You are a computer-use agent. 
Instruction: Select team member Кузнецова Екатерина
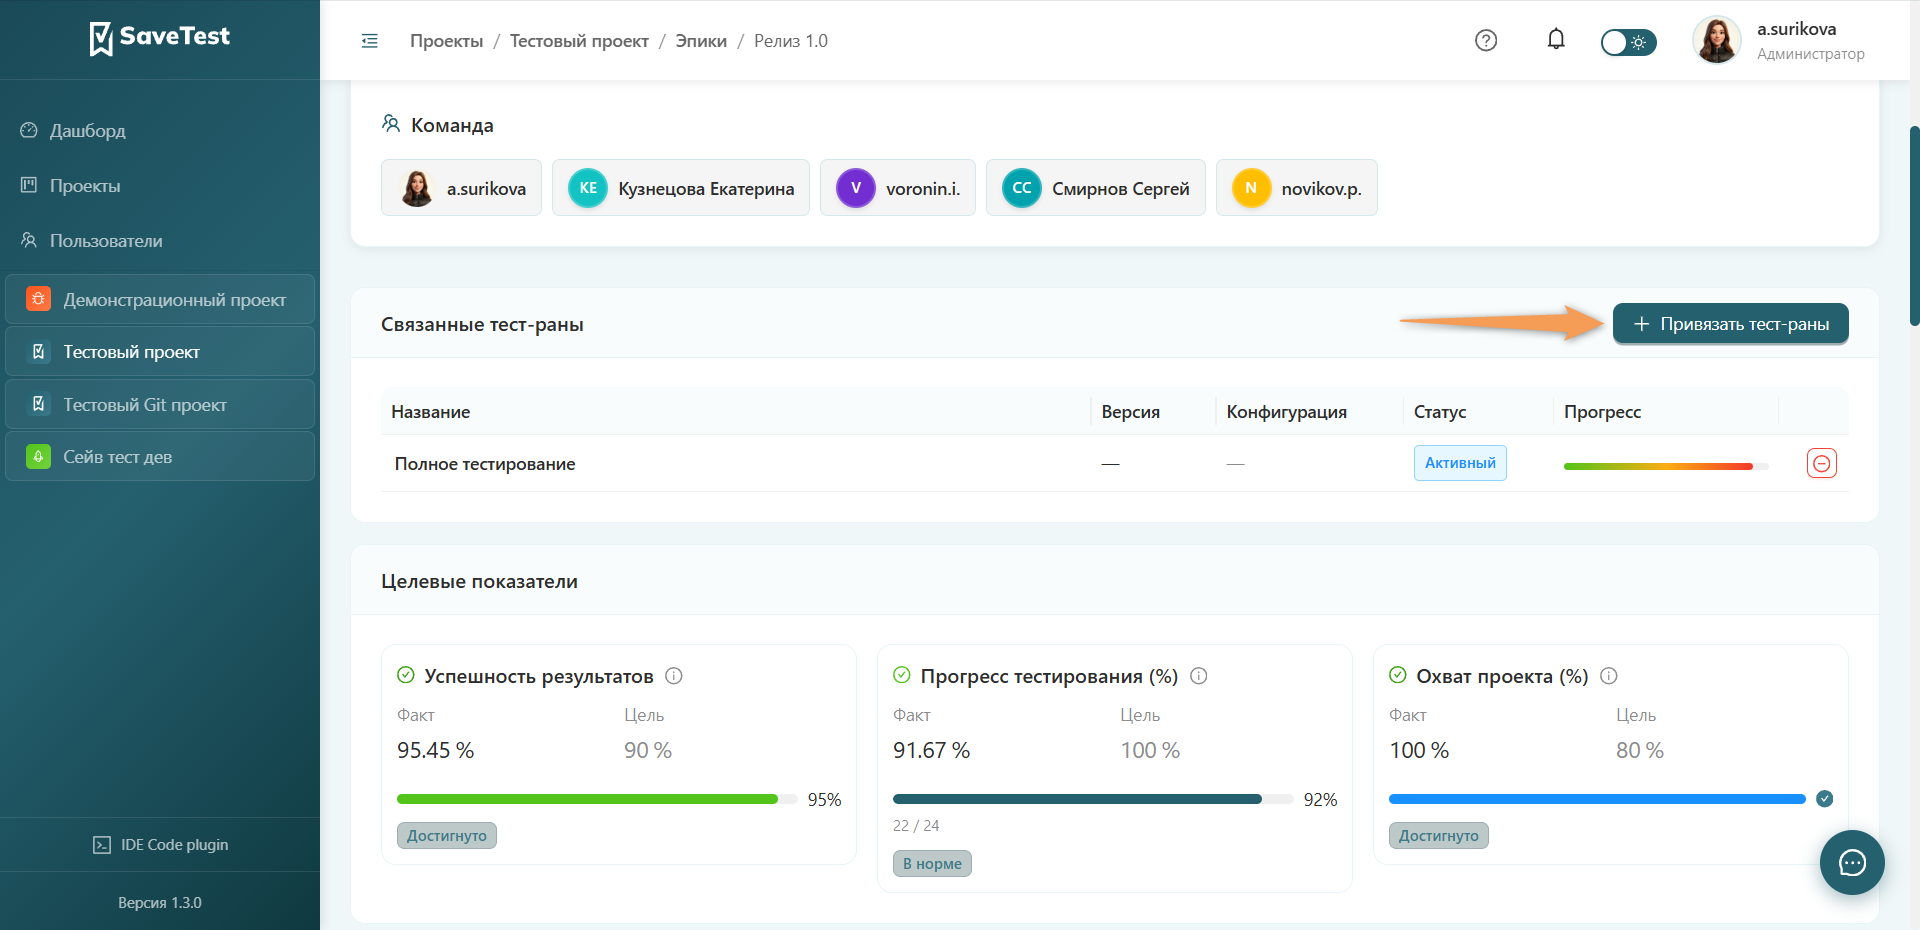681,188
